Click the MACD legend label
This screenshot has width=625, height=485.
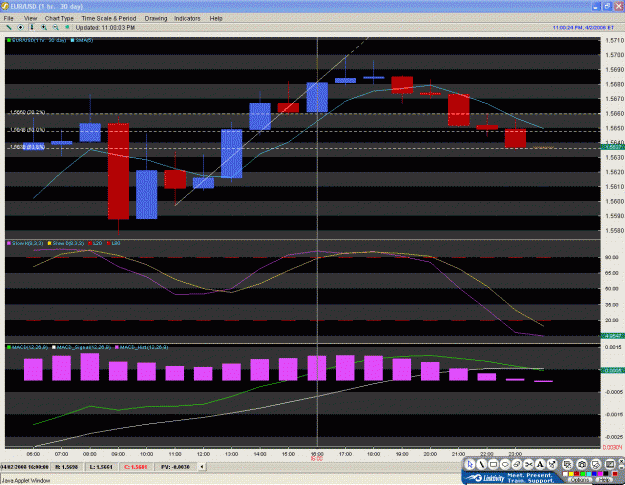tap(30, 348)
